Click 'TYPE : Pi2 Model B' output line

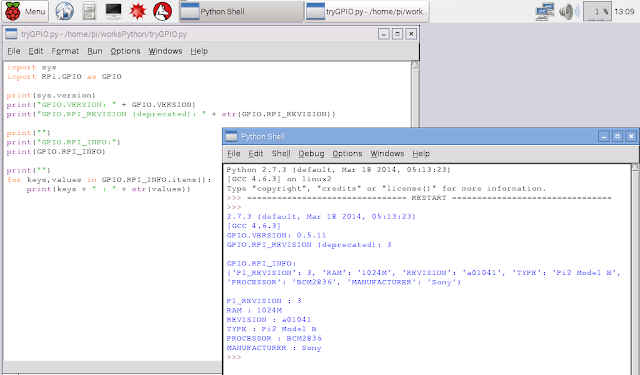pos(271,329)
